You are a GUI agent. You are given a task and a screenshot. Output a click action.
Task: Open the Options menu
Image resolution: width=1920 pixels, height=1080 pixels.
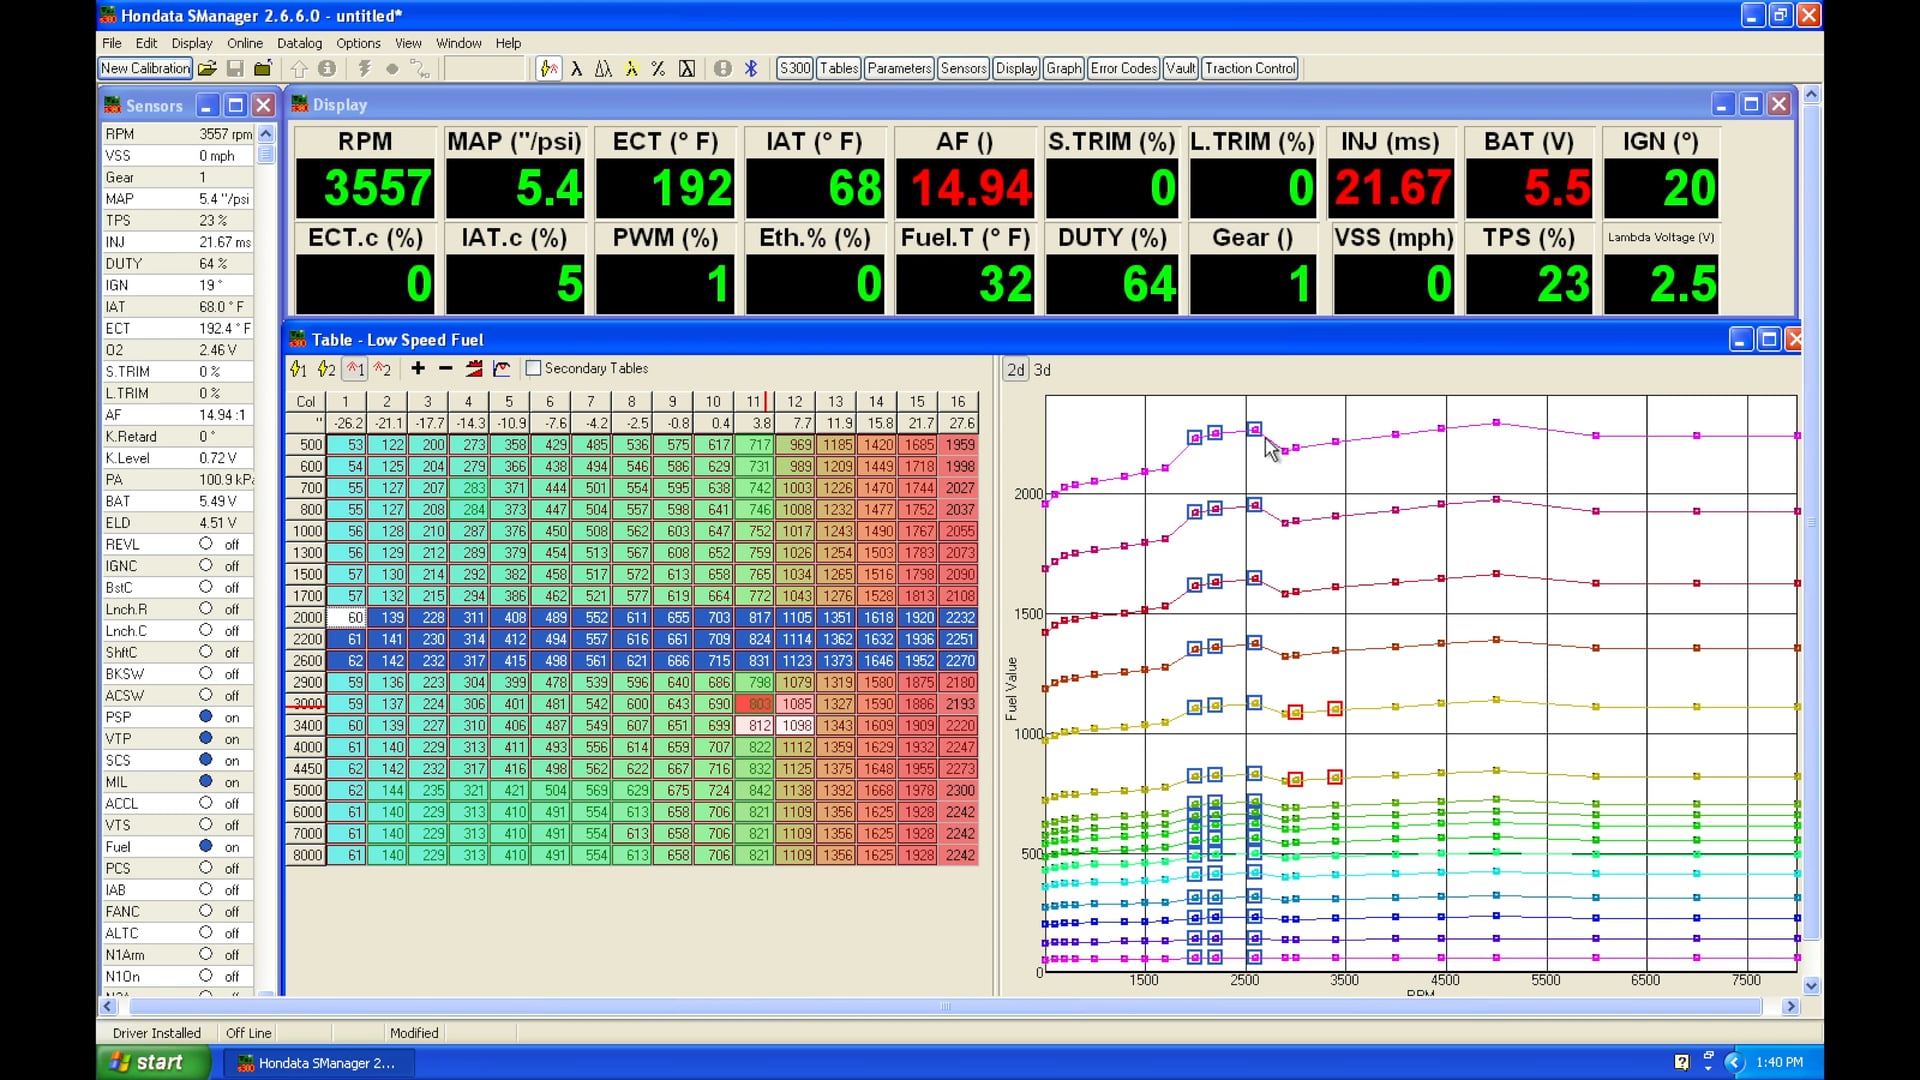point(358,43)
